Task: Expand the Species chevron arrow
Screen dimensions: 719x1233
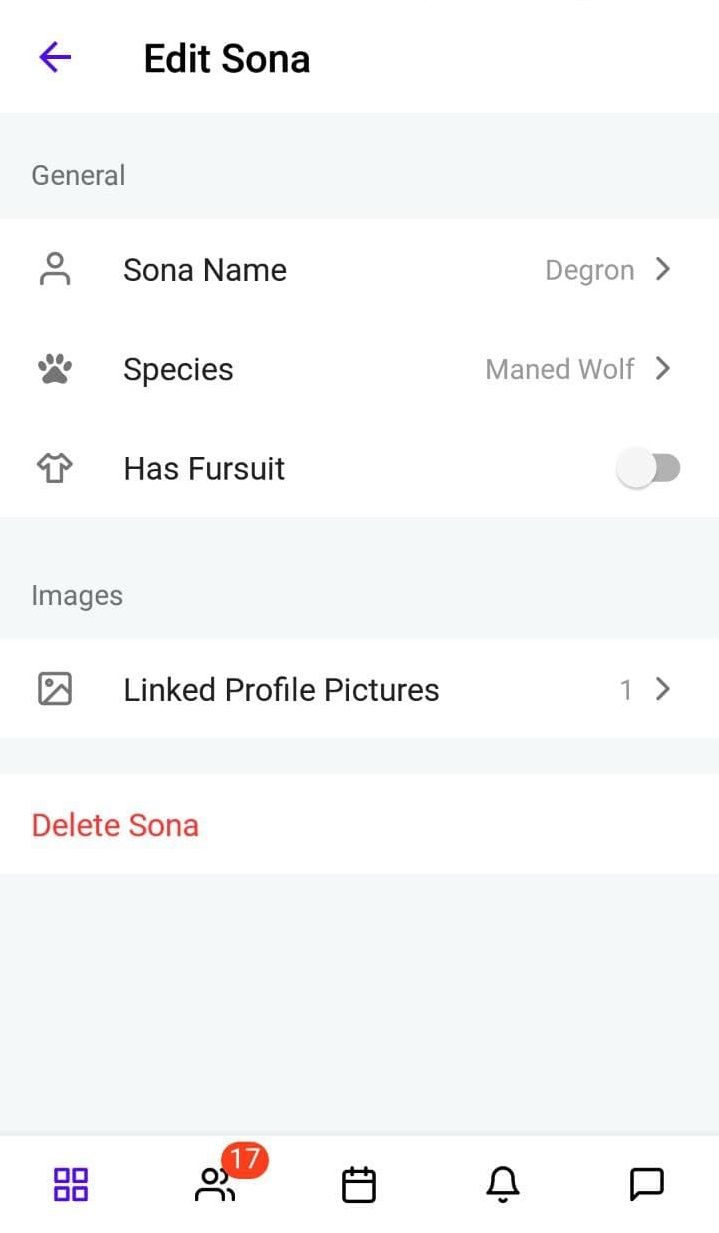Action: click(x=662, y=369)
